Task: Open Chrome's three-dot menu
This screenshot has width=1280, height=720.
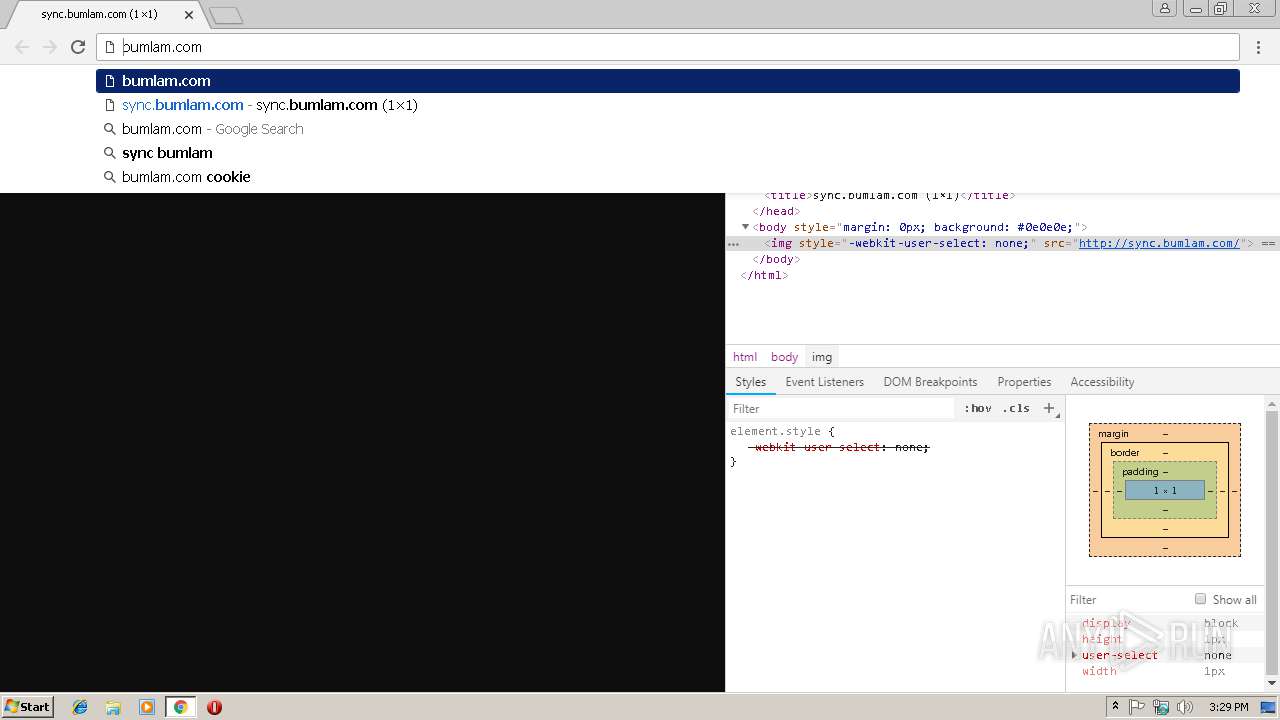Action: [1259, 47]
